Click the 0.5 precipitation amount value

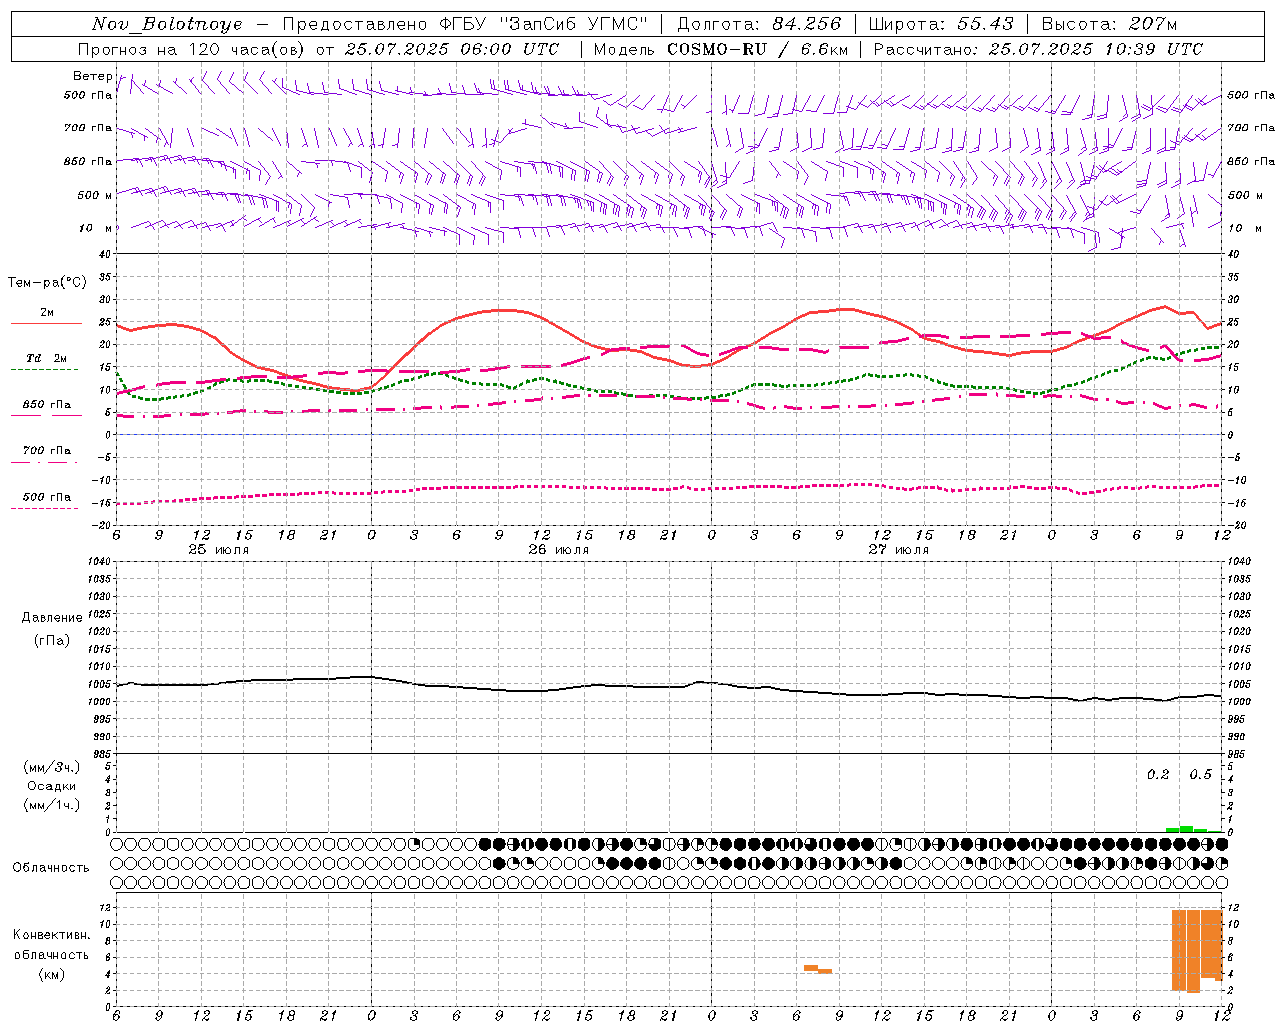coord(1200,775)
